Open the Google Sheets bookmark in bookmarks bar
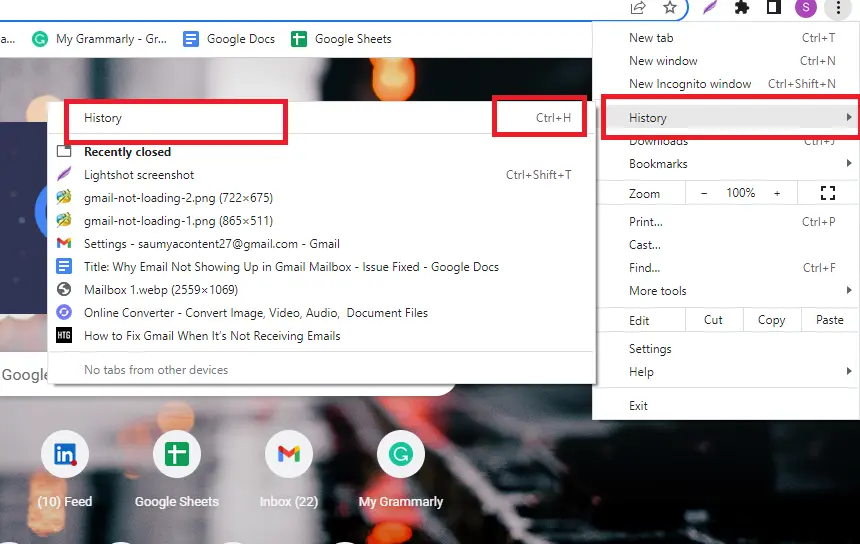This screenshot has height=544, width=860. tap(341, 39)
